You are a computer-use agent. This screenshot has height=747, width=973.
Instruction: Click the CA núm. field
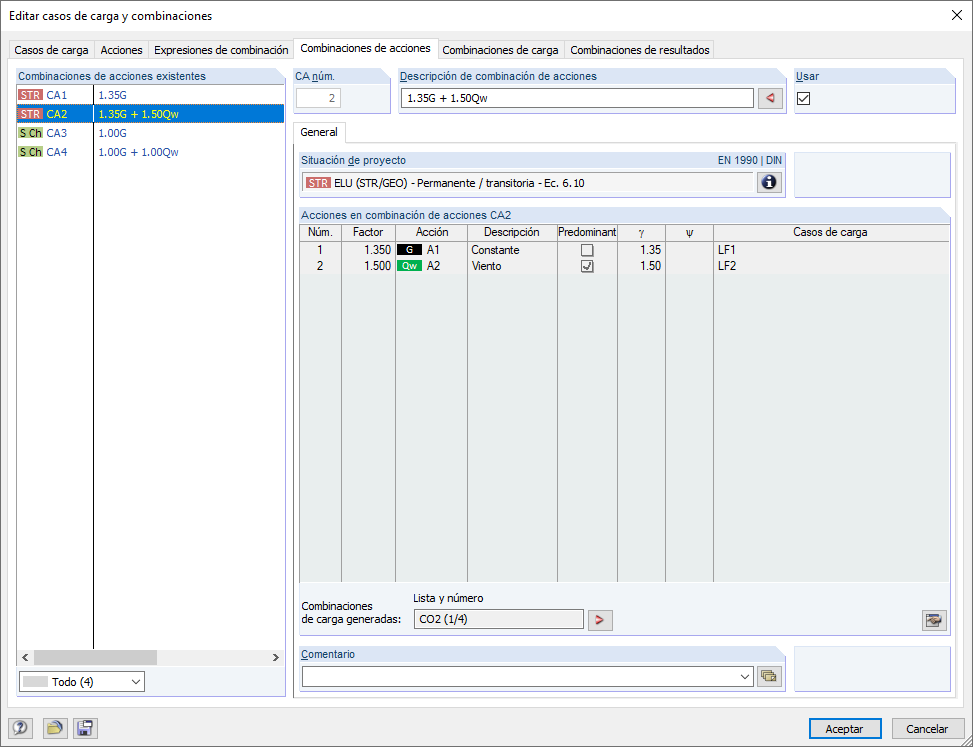click(318, 98)
